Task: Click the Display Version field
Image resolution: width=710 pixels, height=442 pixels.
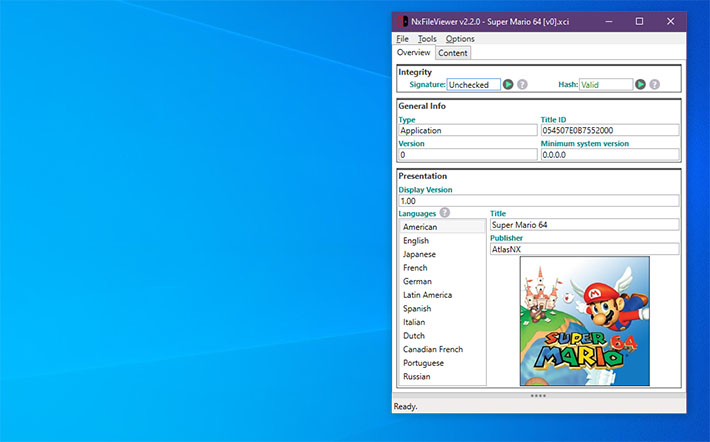Action: point(539,201)
